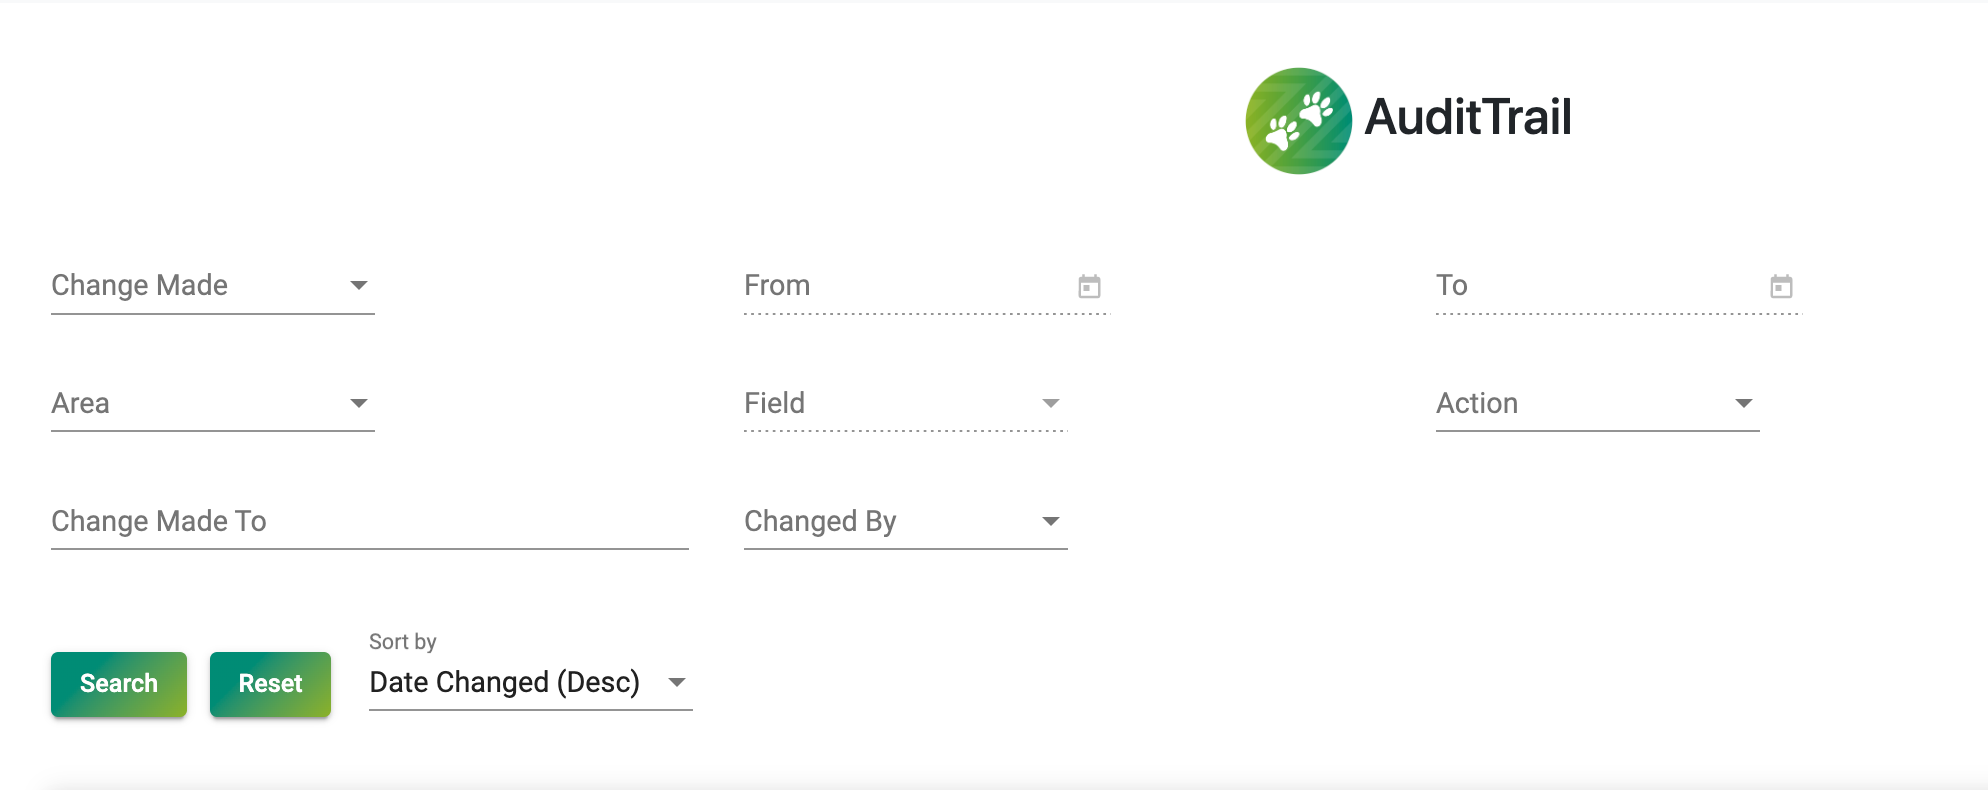The width and height of the screenshot is (1988, 790).
Task: Expand the Area dropdown
Action: [213, 403]
